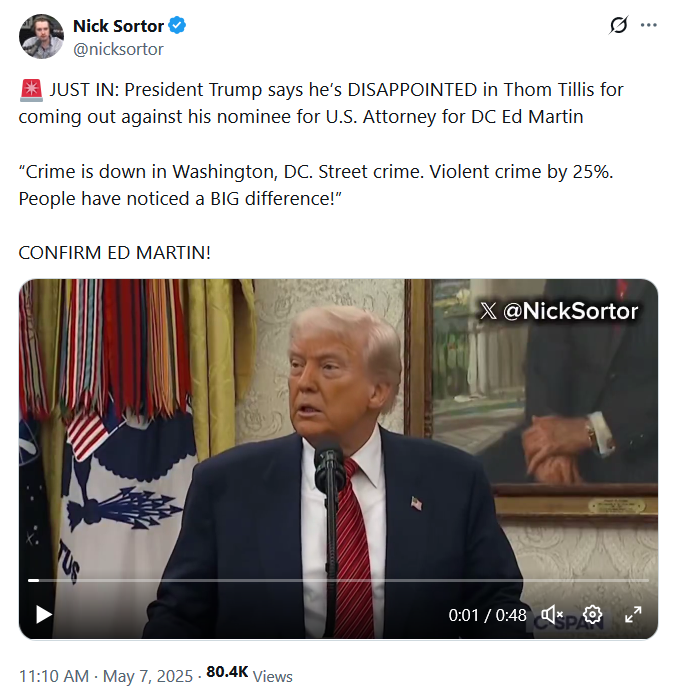677x698 pixels.
Task: Open the @nicksortor handle link
Action: coord(118,49)
